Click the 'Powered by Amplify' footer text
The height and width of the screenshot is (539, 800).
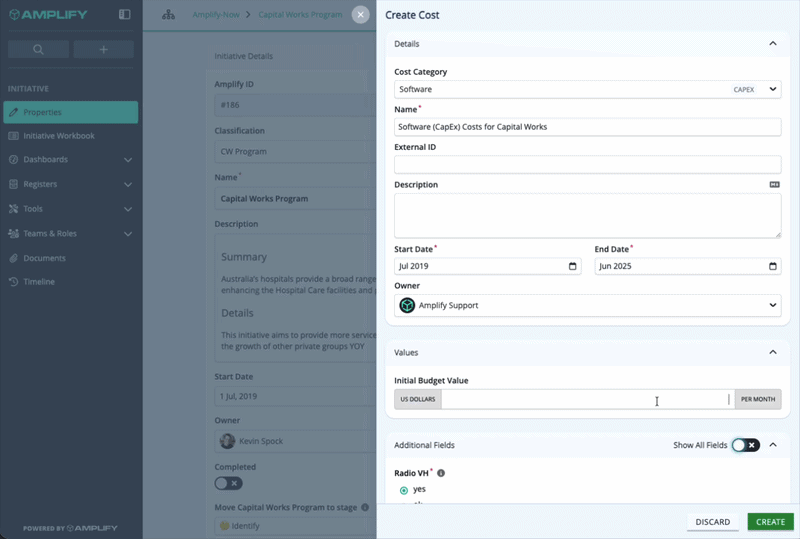(70, 528)
